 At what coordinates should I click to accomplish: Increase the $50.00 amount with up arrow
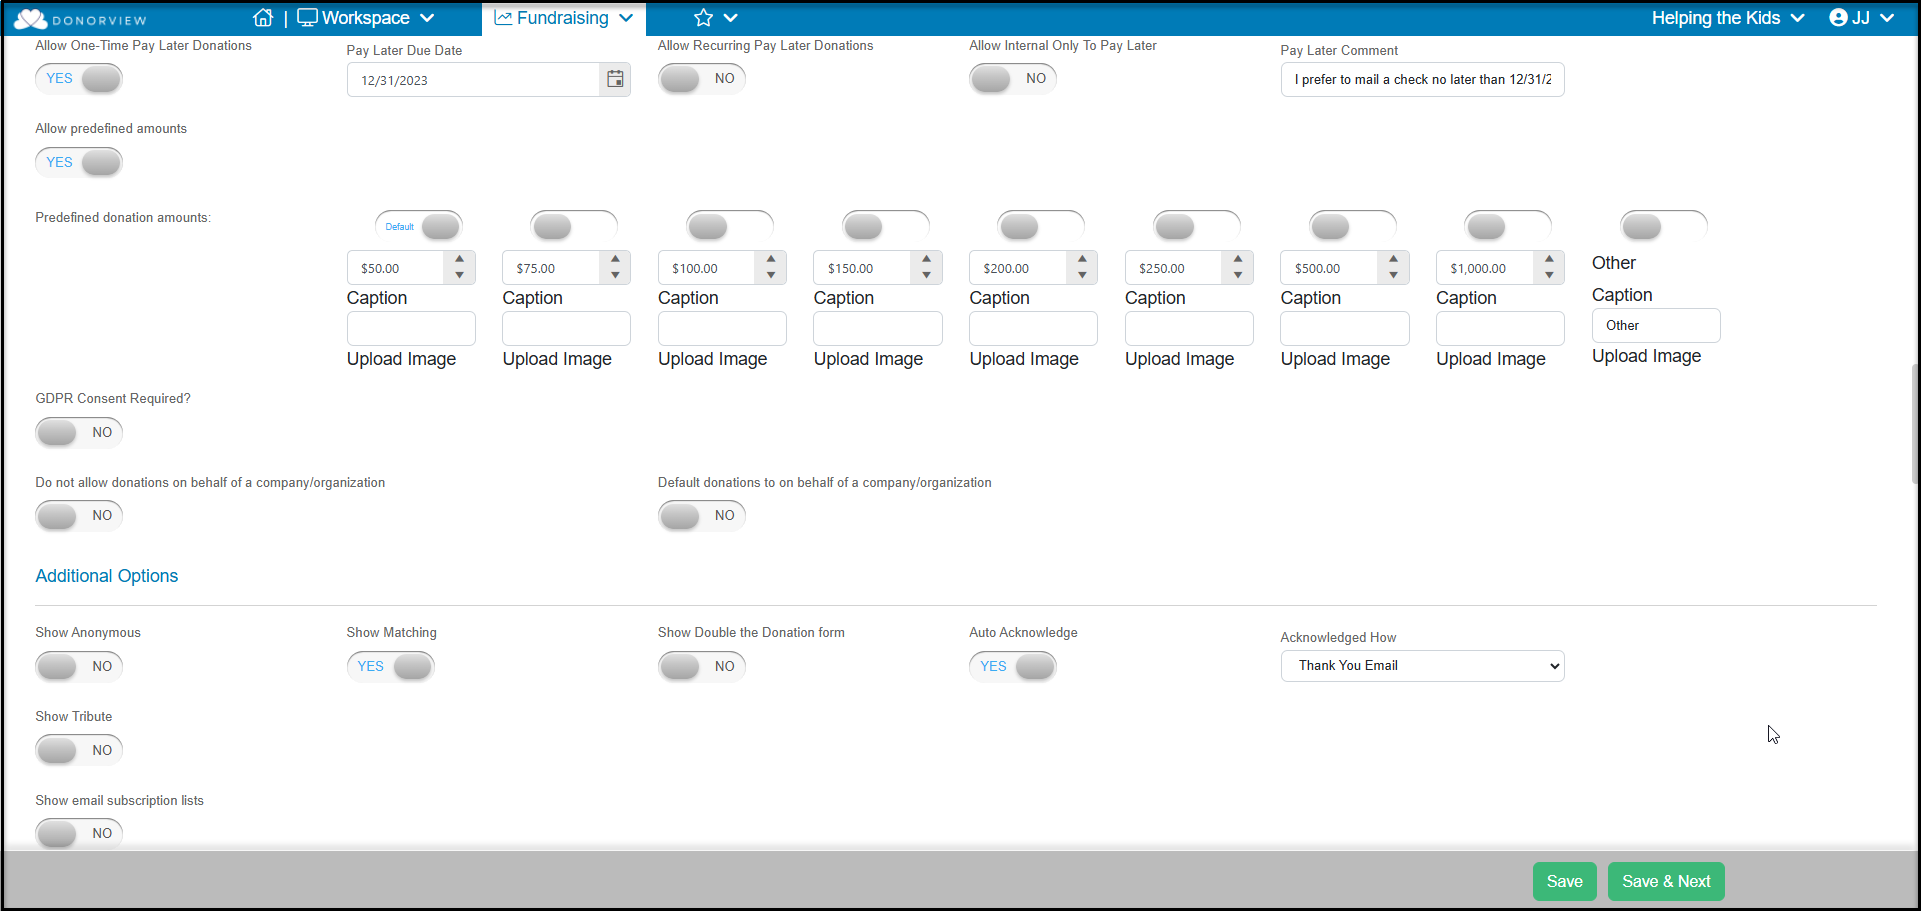coord(459,260)
